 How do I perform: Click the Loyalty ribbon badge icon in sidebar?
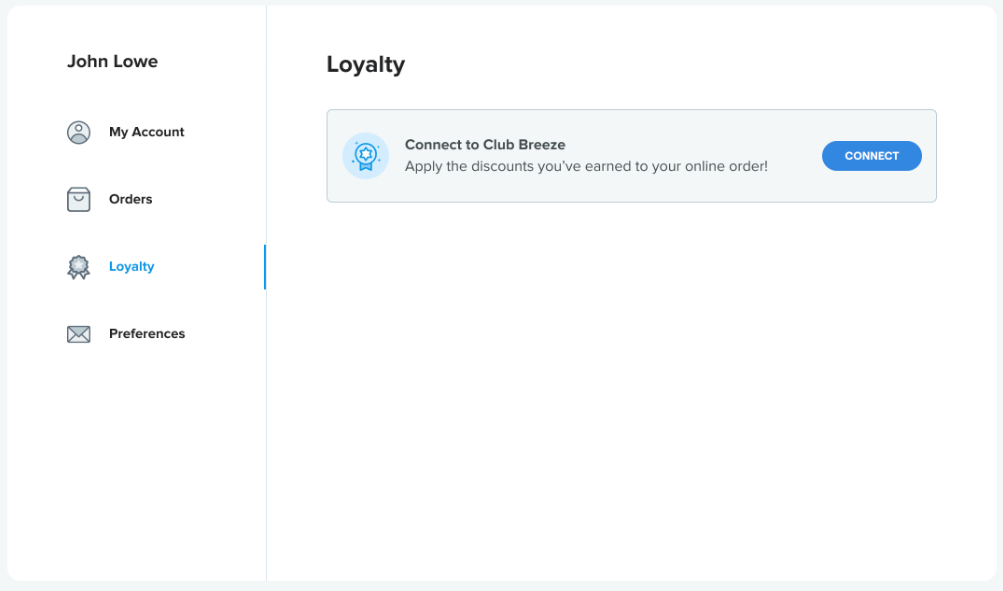coord(79,267)
